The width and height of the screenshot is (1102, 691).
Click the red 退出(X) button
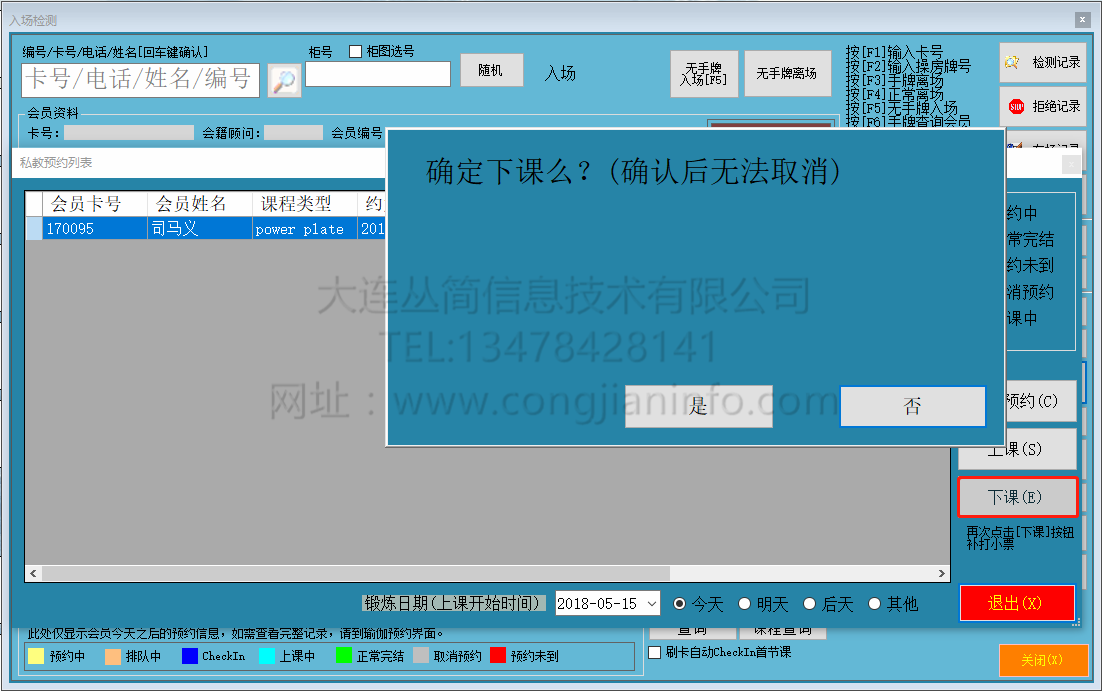point(1017,603)
